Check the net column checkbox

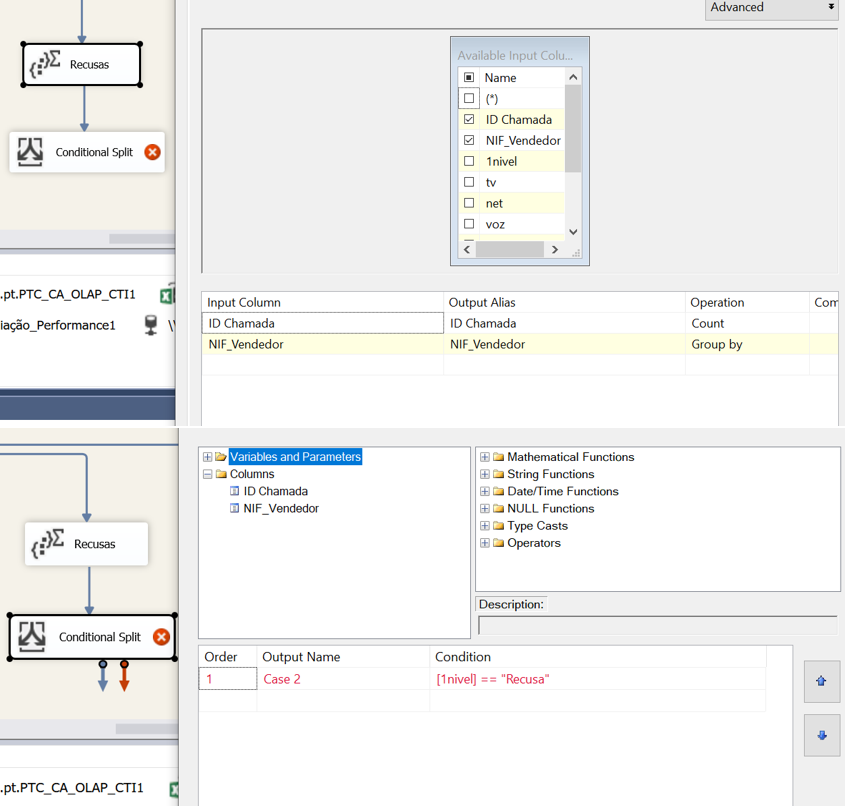click(469, 203)
